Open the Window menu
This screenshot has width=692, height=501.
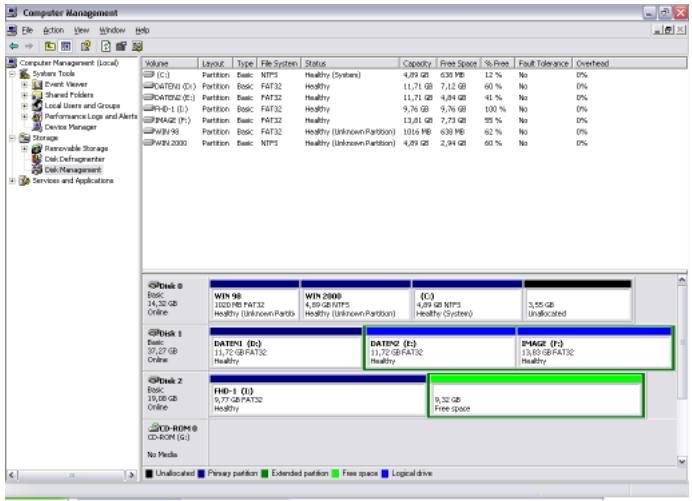pyautogui.click(x=112, y=30)
